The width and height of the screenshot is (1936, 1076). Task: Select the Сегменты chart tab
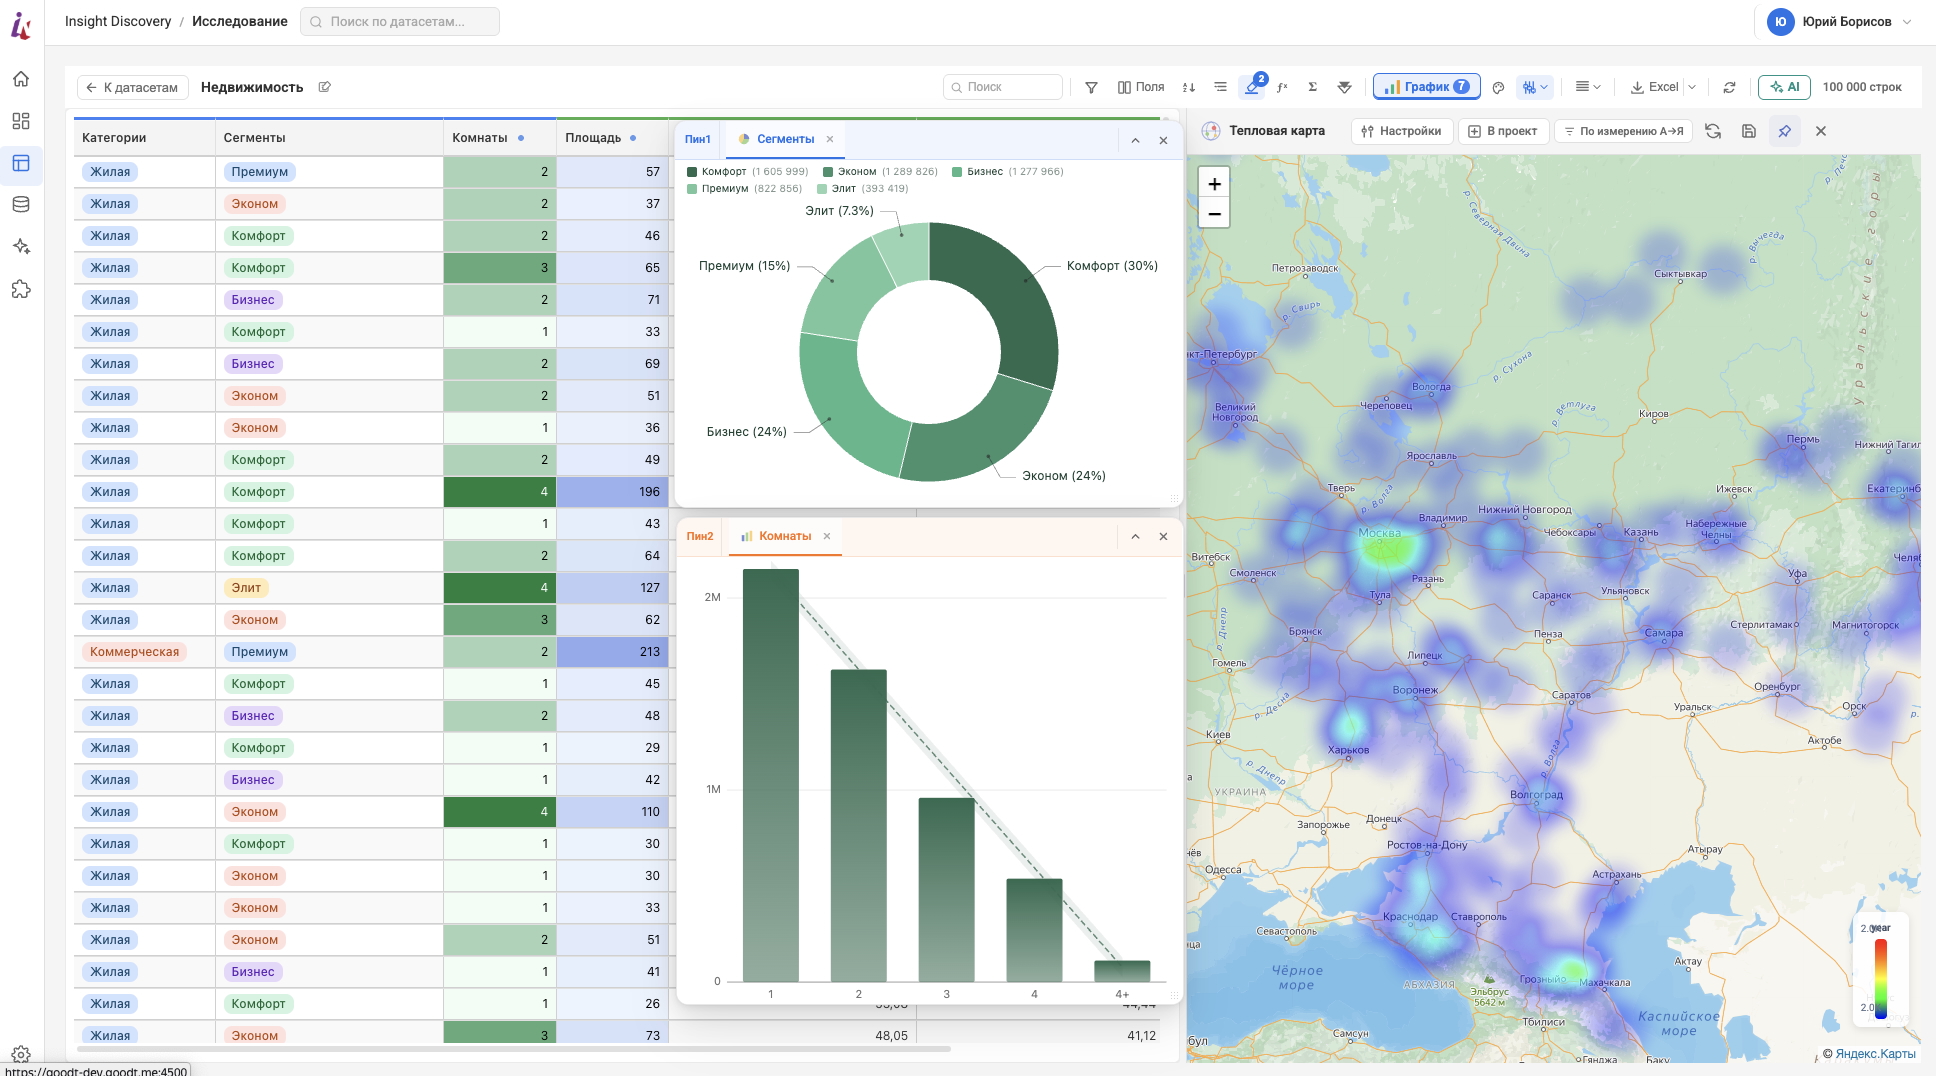pyautogui.click(x=786, y=139)
